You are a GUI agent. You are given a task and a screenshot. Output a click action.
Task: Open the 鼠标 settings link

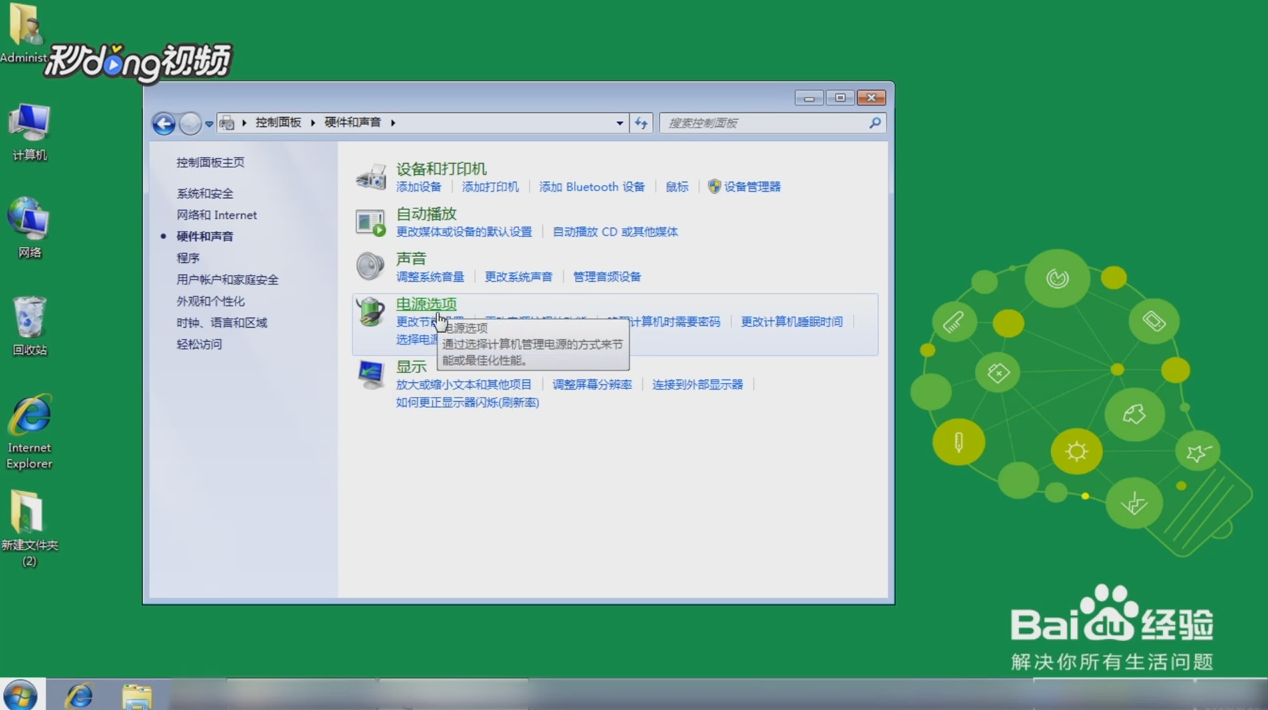tap(677, 187)
